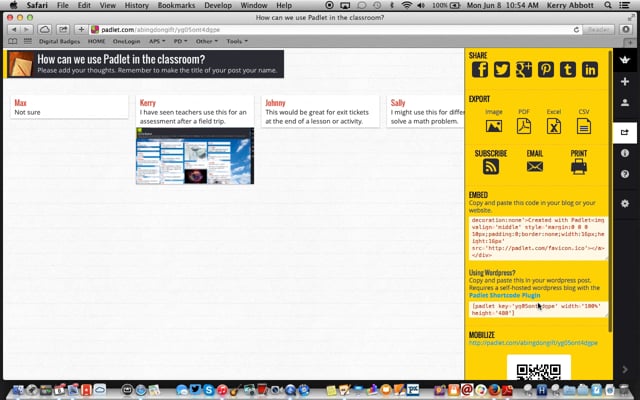Reload the page in Safari
This screenshot has width=640, height=400.
(576, 29)
